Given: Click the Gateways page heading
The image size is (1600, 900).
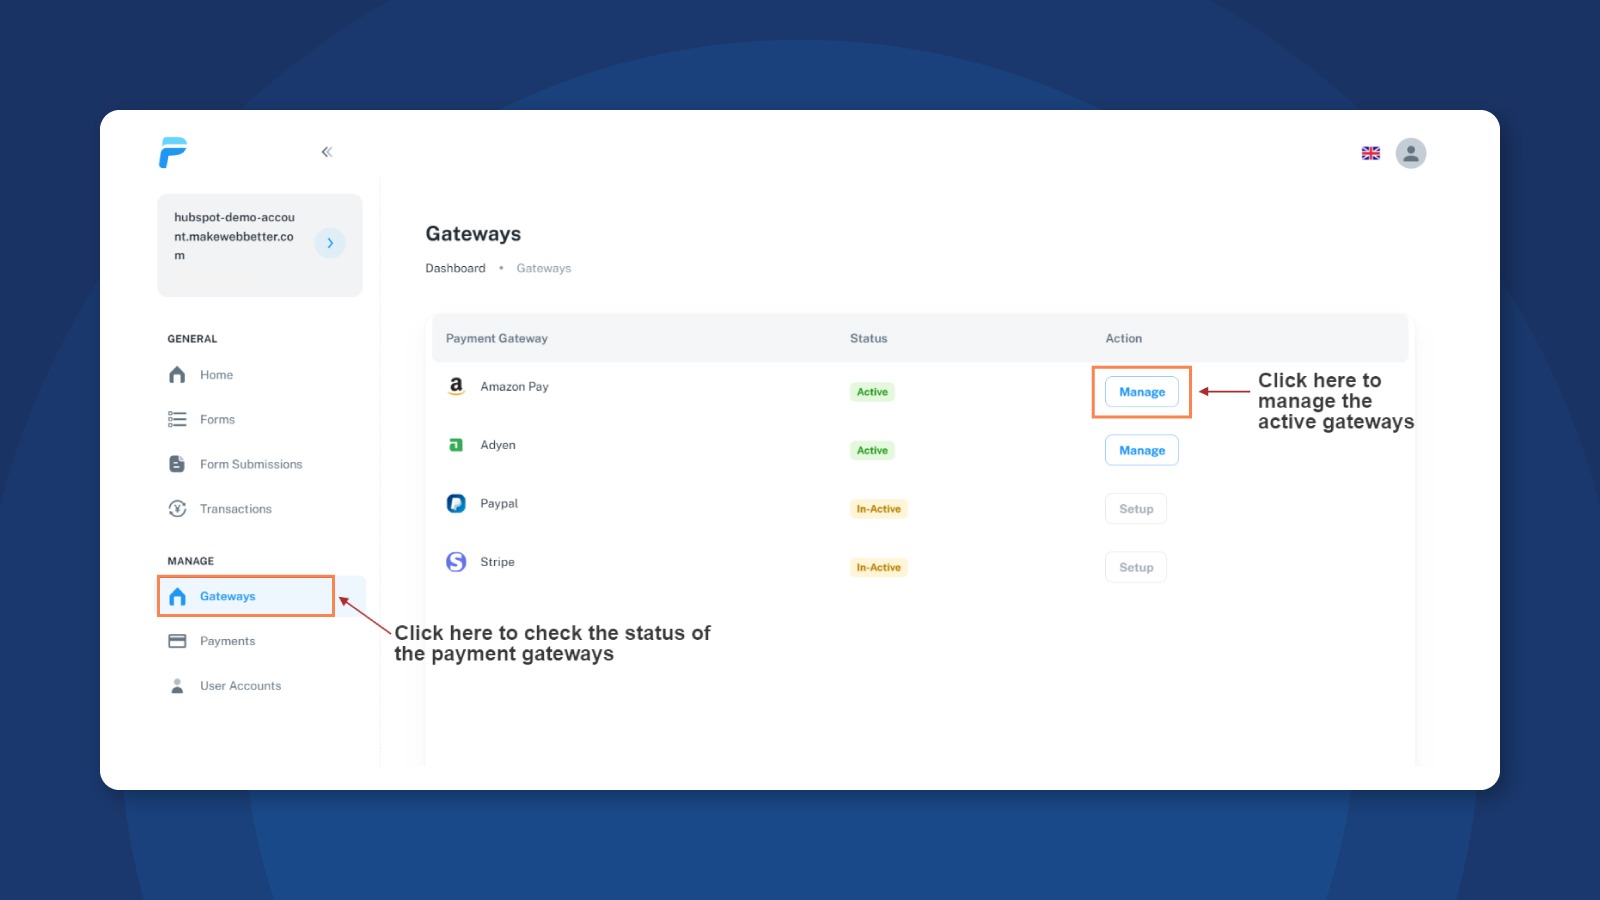Looking at the screenshot, I should [x=473, y=234].
